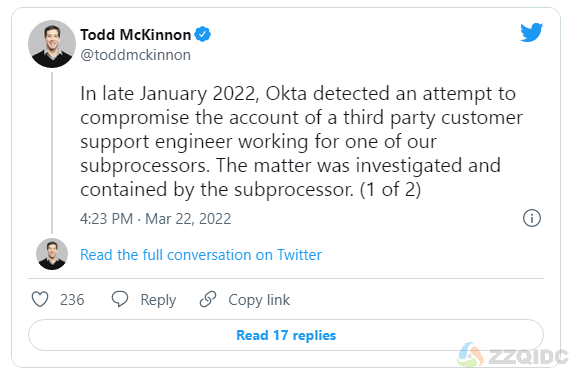
Task: Click the tweet body text about Okta
Action: [301, 142]
